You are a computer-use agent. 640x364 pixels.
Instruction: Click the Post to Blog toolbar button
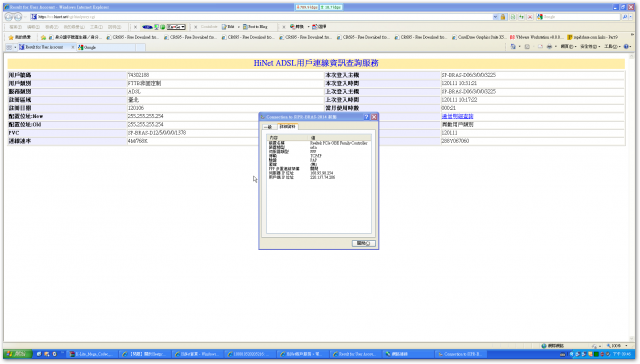coord(256,27)
